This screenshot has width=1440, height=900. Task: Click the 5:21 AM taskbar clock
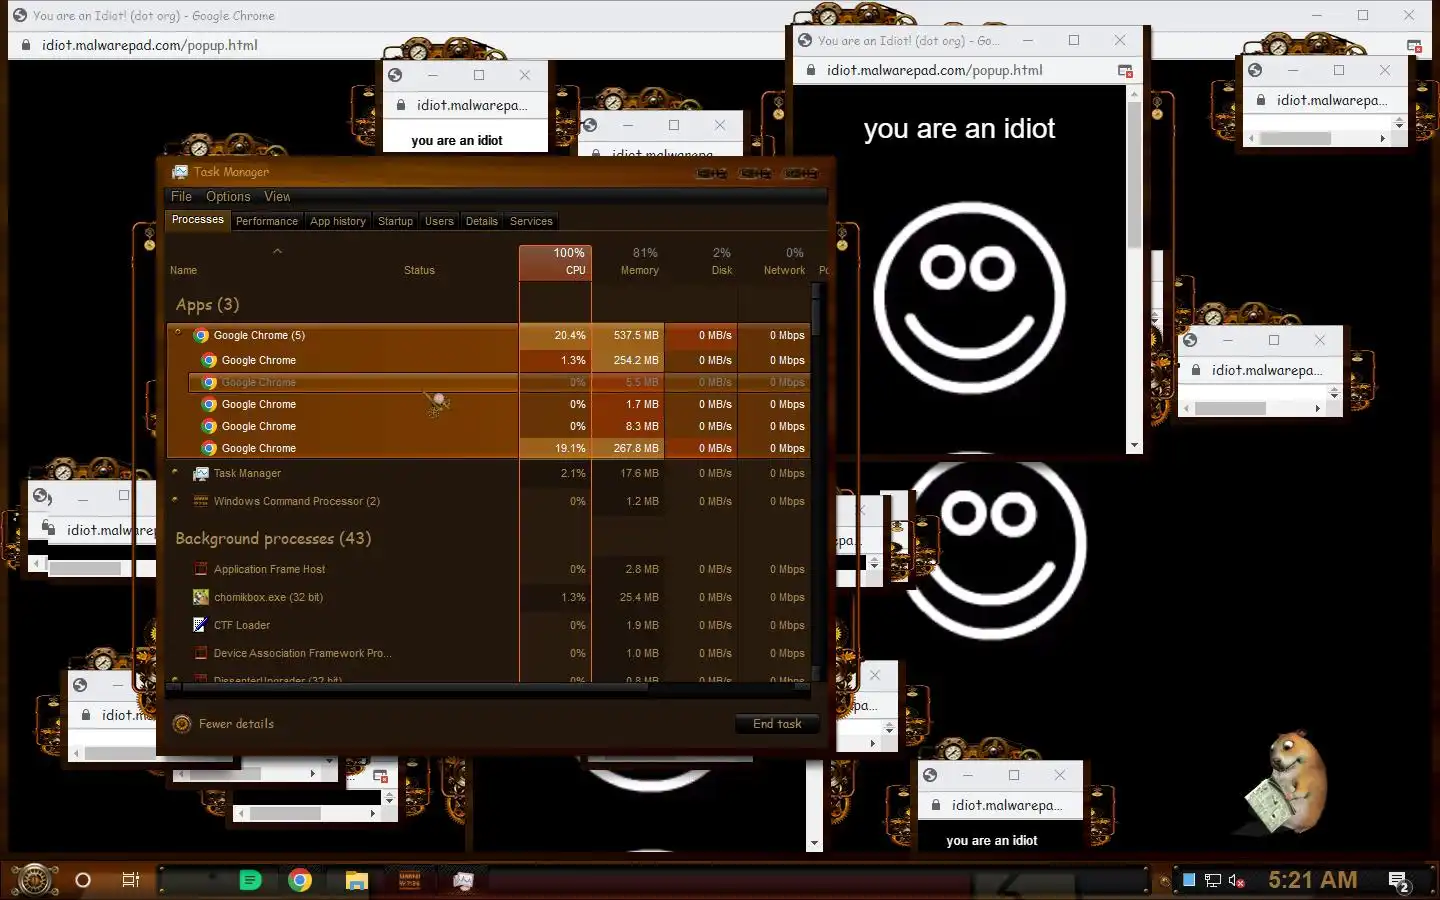click(1313, 880)
